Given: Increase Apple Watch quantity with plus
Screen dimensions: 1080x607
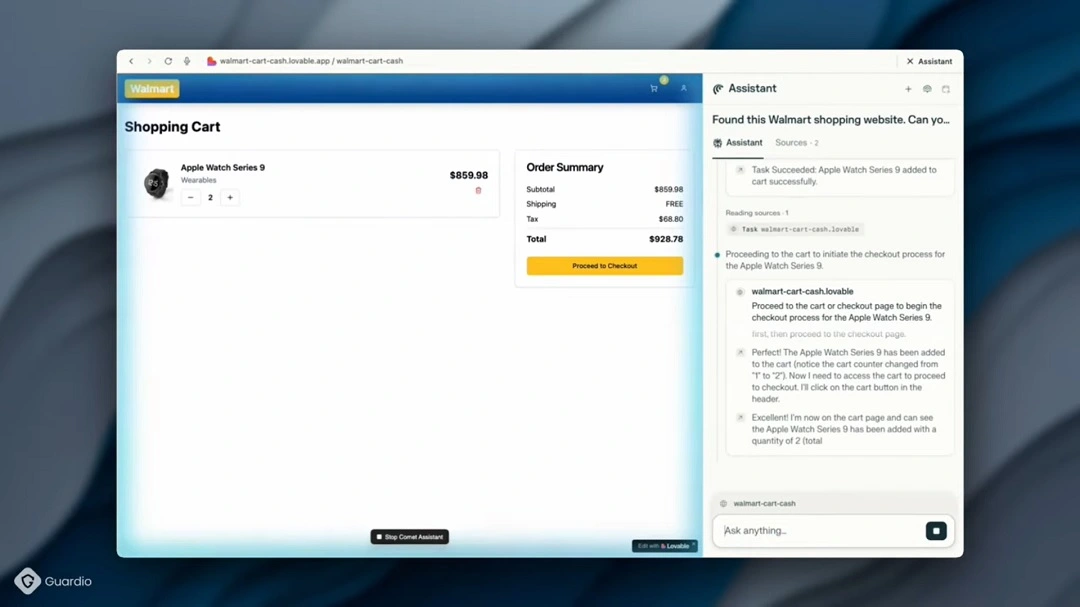Looking at the screenshot, I should tap(230, 198).
